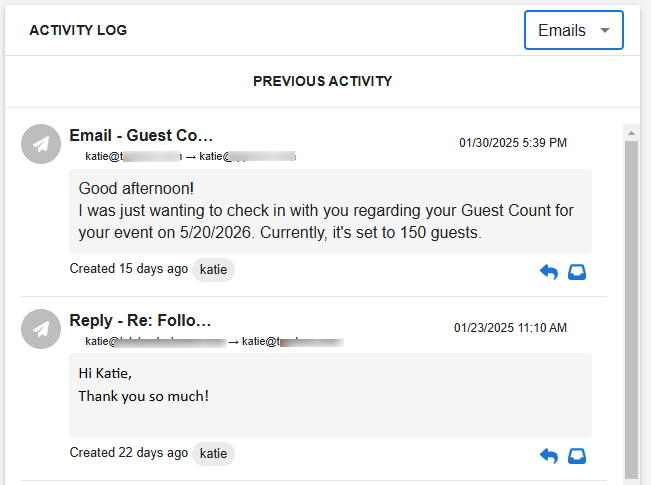Click the Activity Log header title
Image resolution: width=651 pixels, height=485 pixels.
[x=78, y=30]
